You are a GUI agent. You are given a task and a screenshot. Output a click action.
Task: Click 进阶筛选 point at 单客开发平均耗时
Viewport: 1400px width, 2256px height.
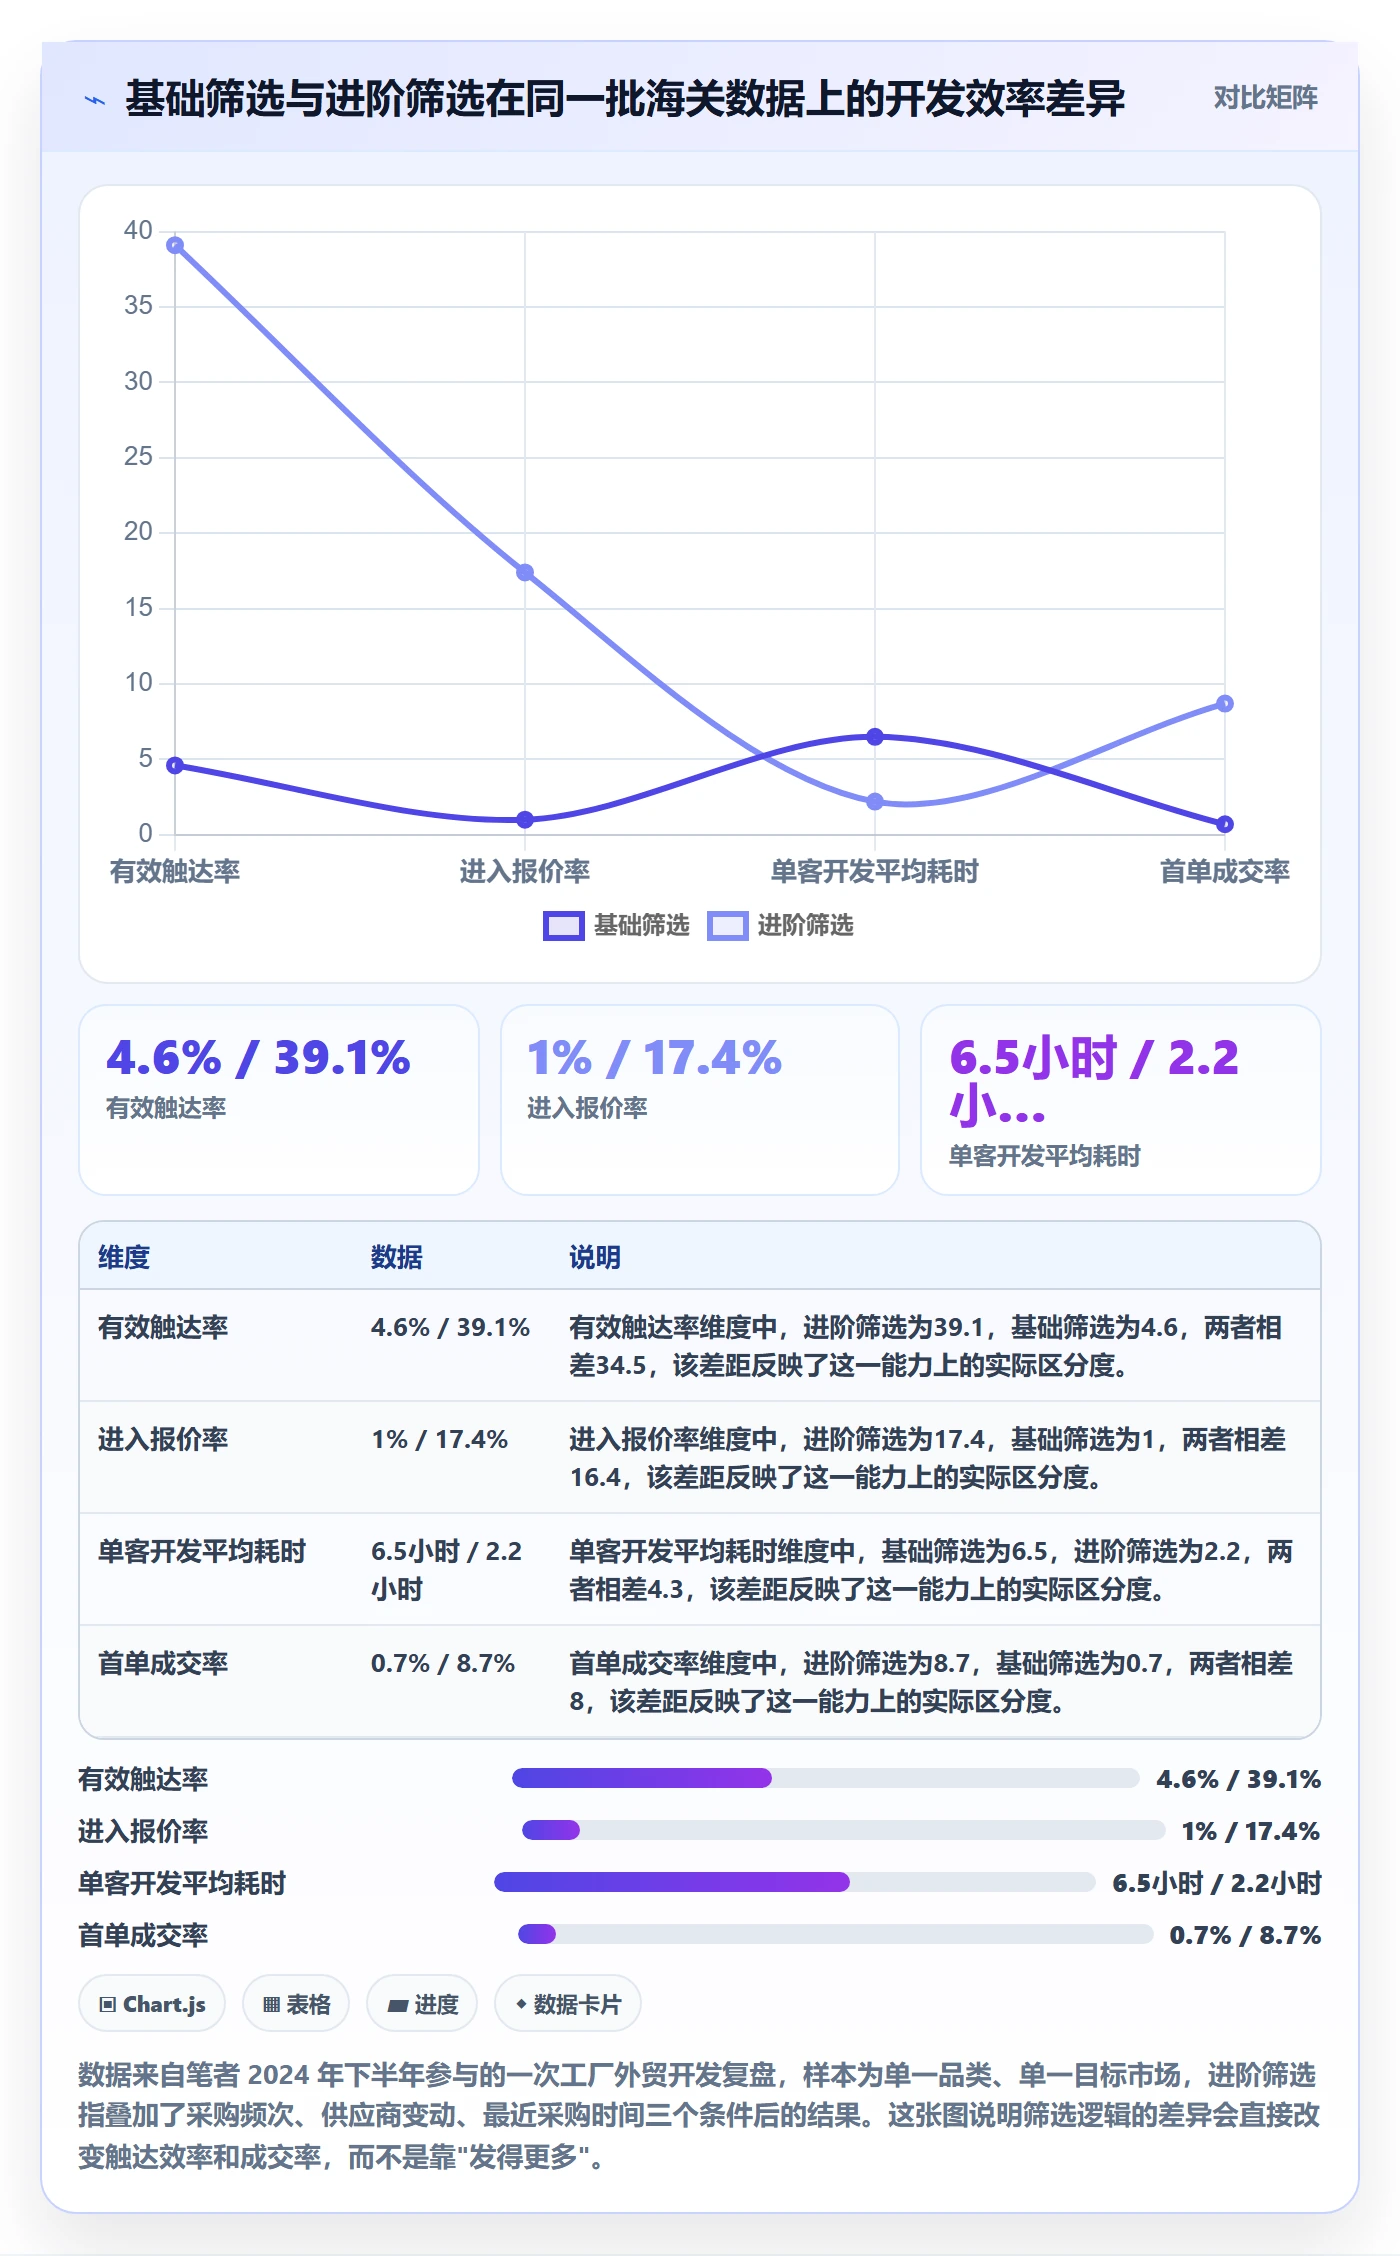pyautogui.click(x=875, y=801)
